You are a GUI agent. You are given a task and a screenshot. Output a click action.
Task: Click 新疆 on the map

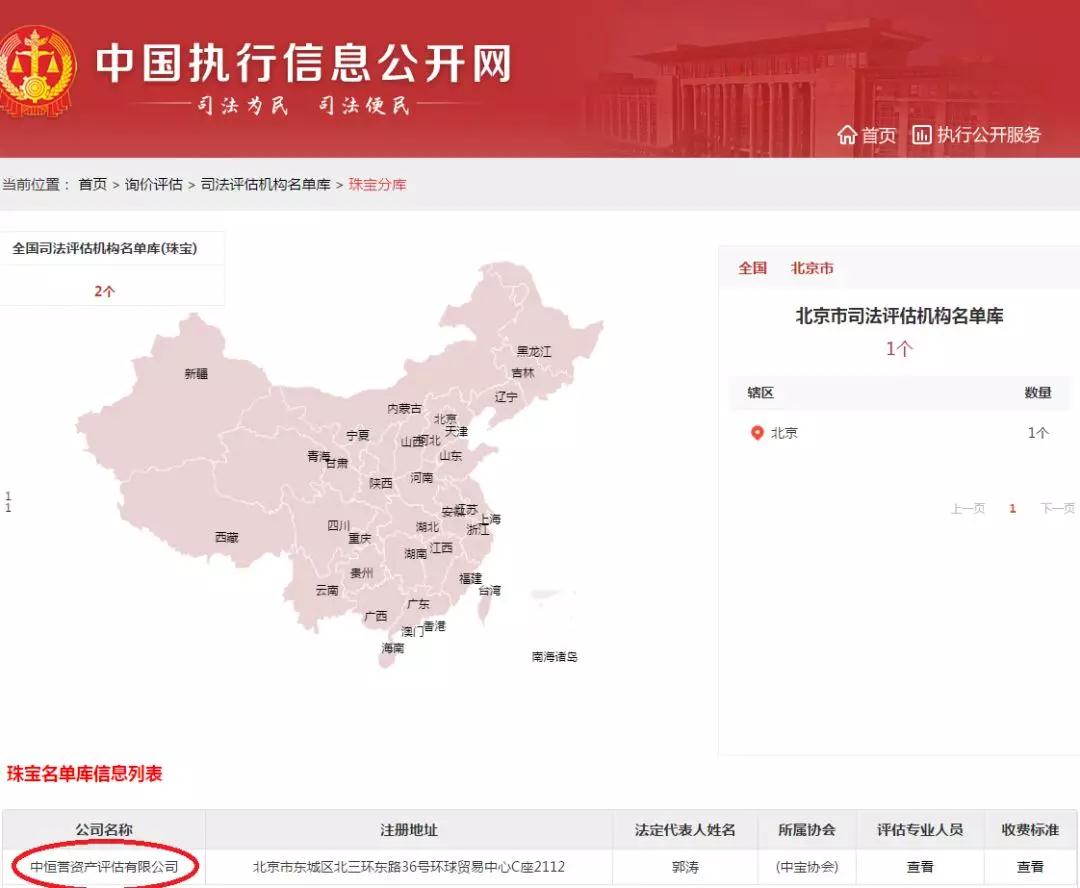pyautogui.click(x=196, y=373)
